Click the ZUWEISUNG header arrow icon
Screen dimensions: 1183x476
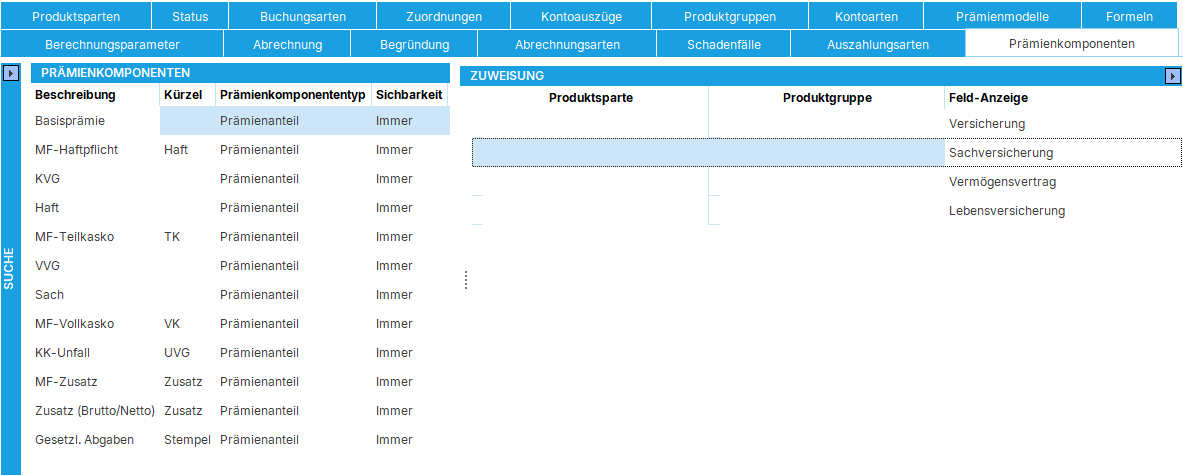click(x=1173, y=76)
